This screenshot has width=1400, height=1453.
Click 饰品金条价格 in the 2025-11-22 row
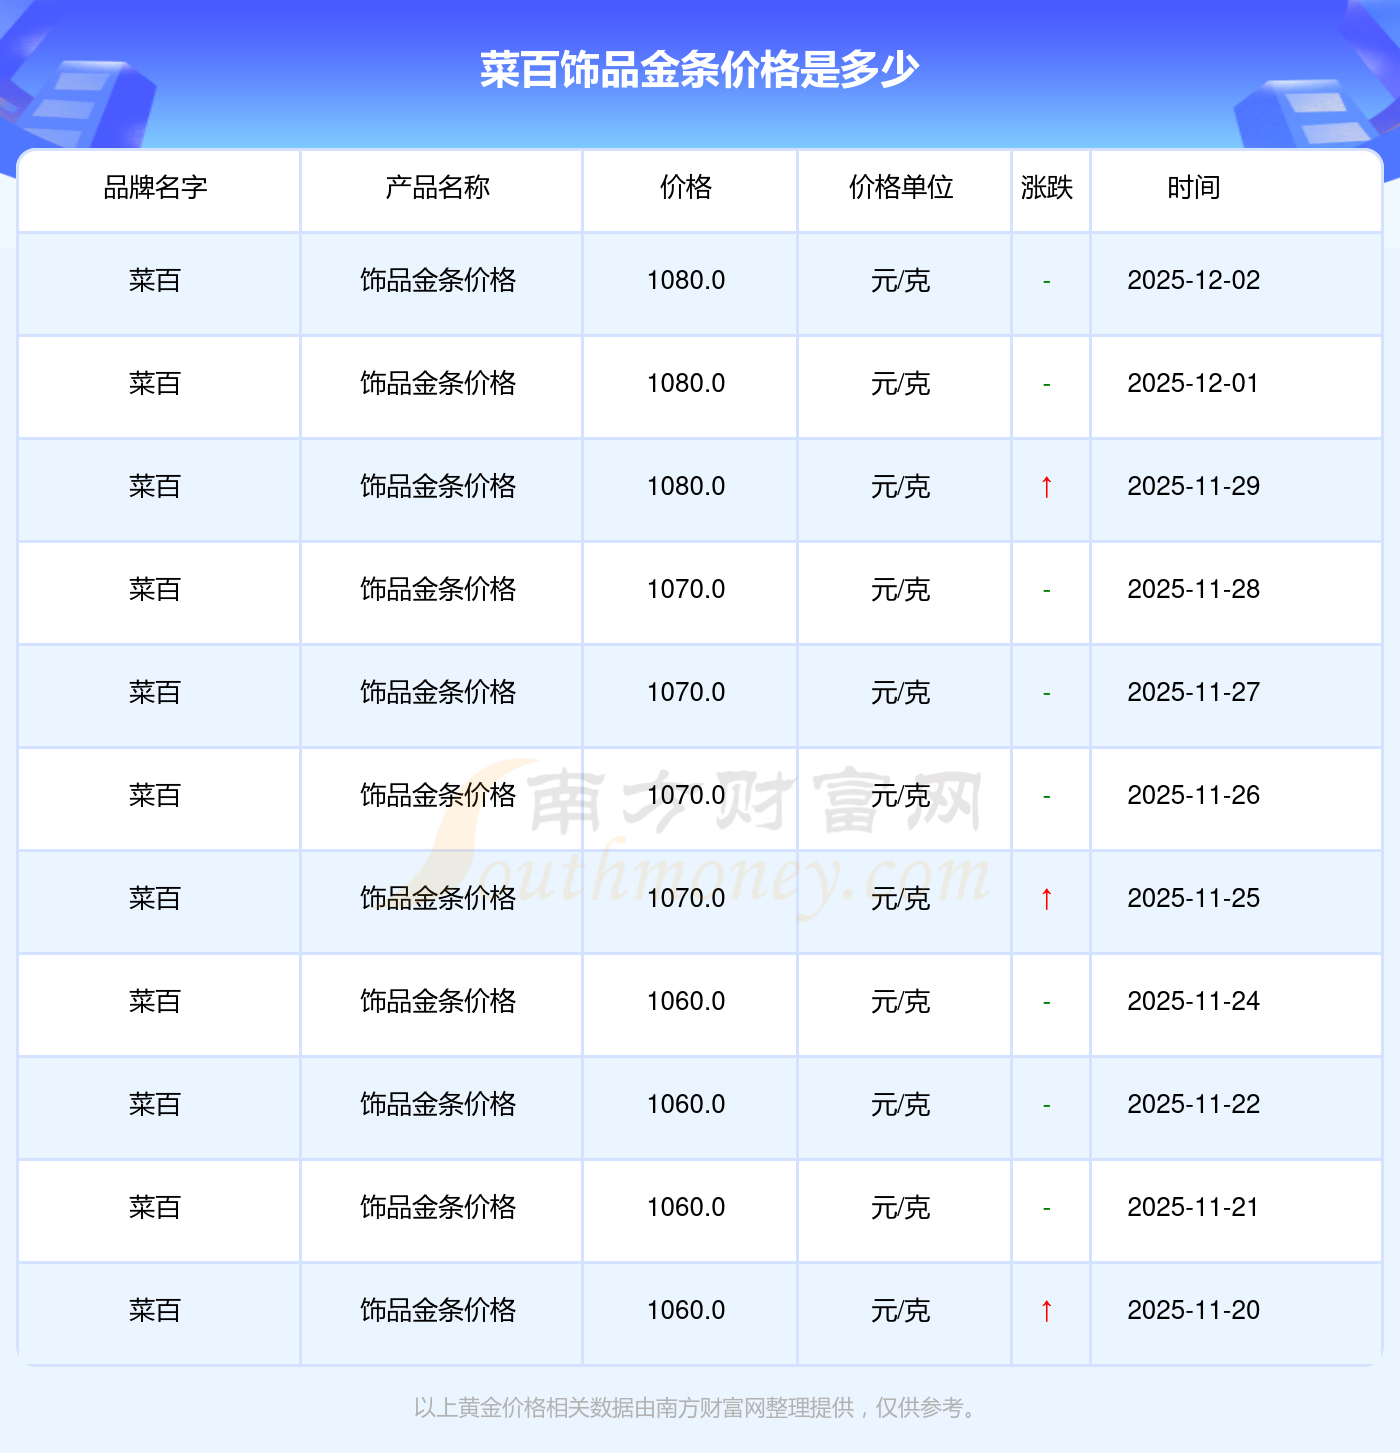pyautogui.click(x=438, y=1105)
